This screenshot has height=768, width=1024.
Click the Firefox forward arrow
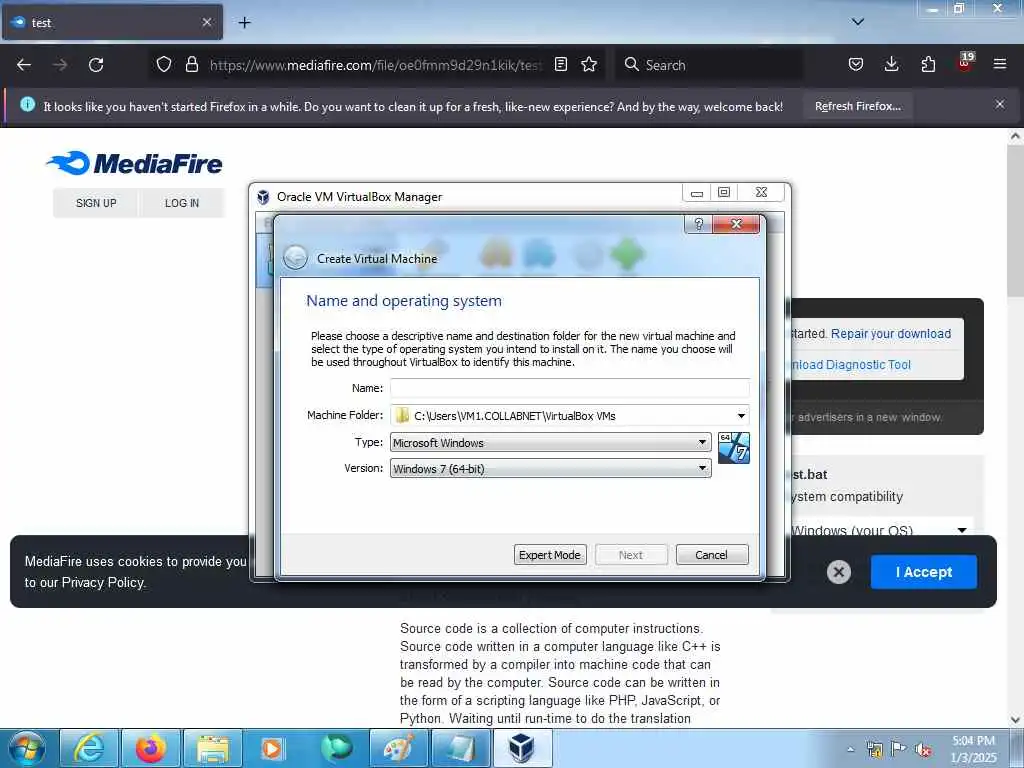click(60, 65)
